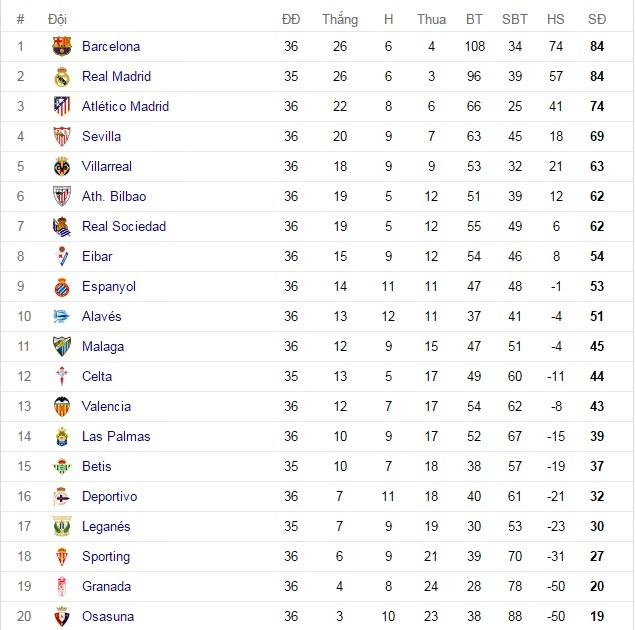Open the Celta team link
This screenshot has height=630, width=635.
(x=97, y=376)
